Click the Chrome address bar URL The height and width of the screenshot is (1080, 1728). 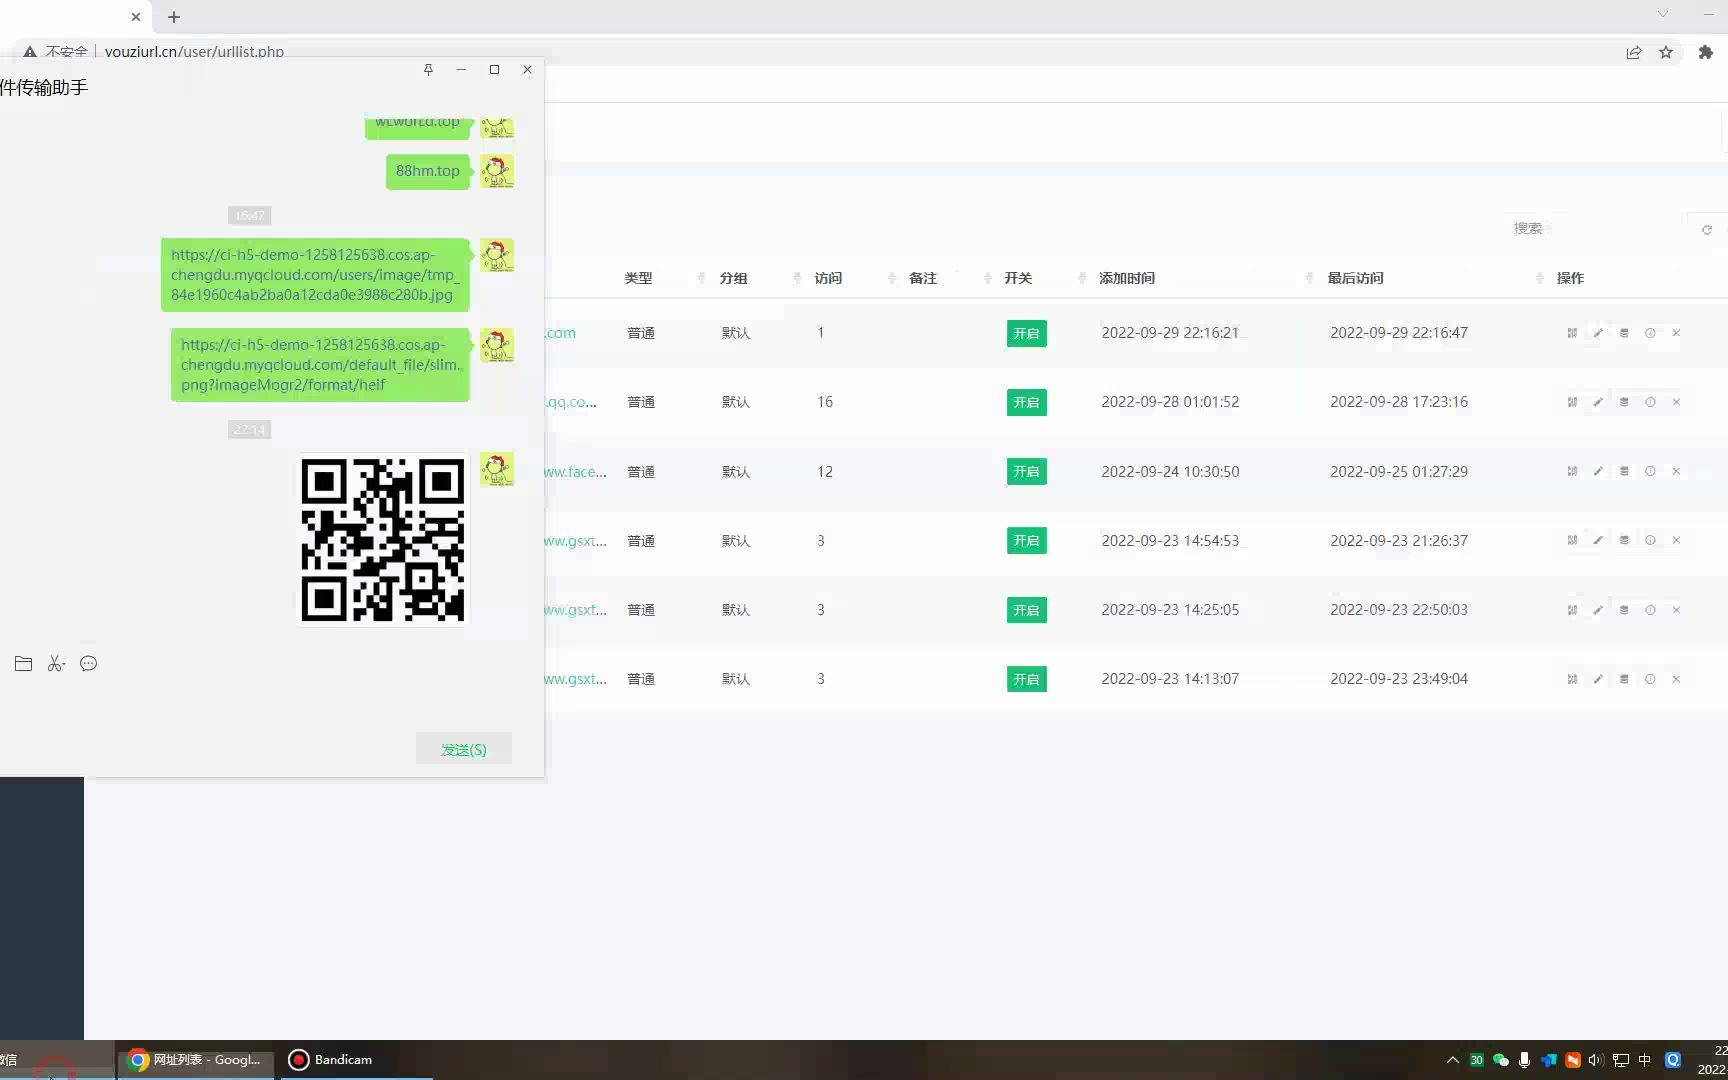coord(194,52)
